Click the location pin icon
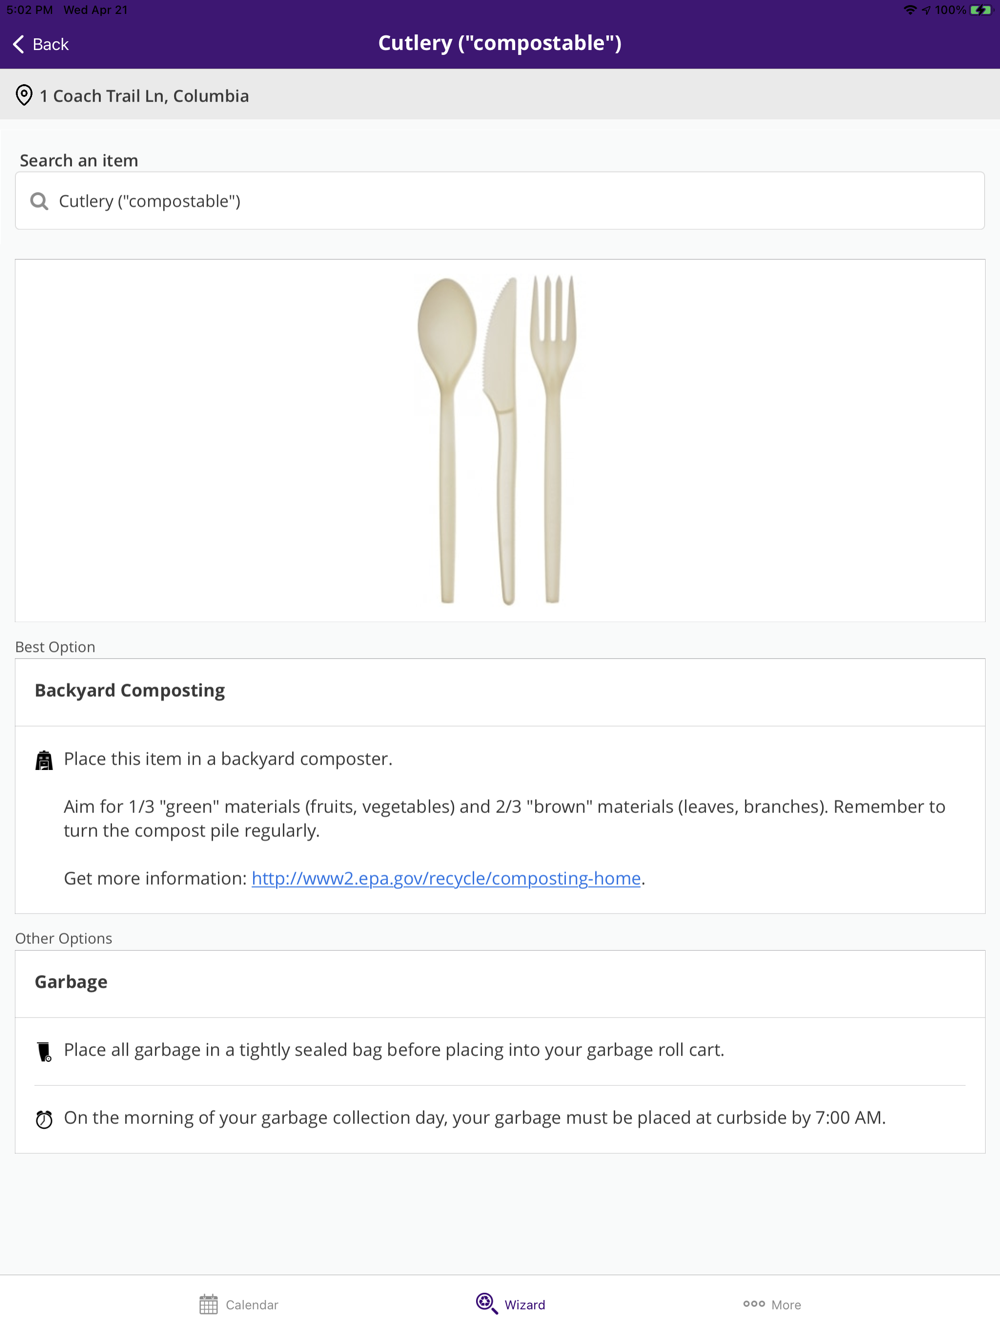This screenshot has height=1334, width=1000. [x=24, y=96]
